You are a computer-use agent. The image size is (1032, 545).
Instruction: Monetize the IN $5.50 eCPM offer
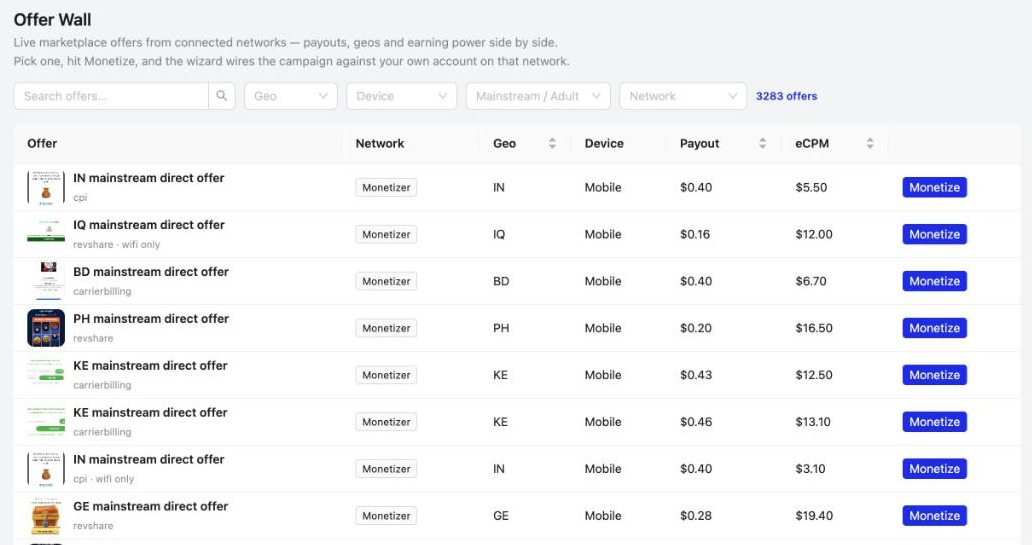pos(935,188)
